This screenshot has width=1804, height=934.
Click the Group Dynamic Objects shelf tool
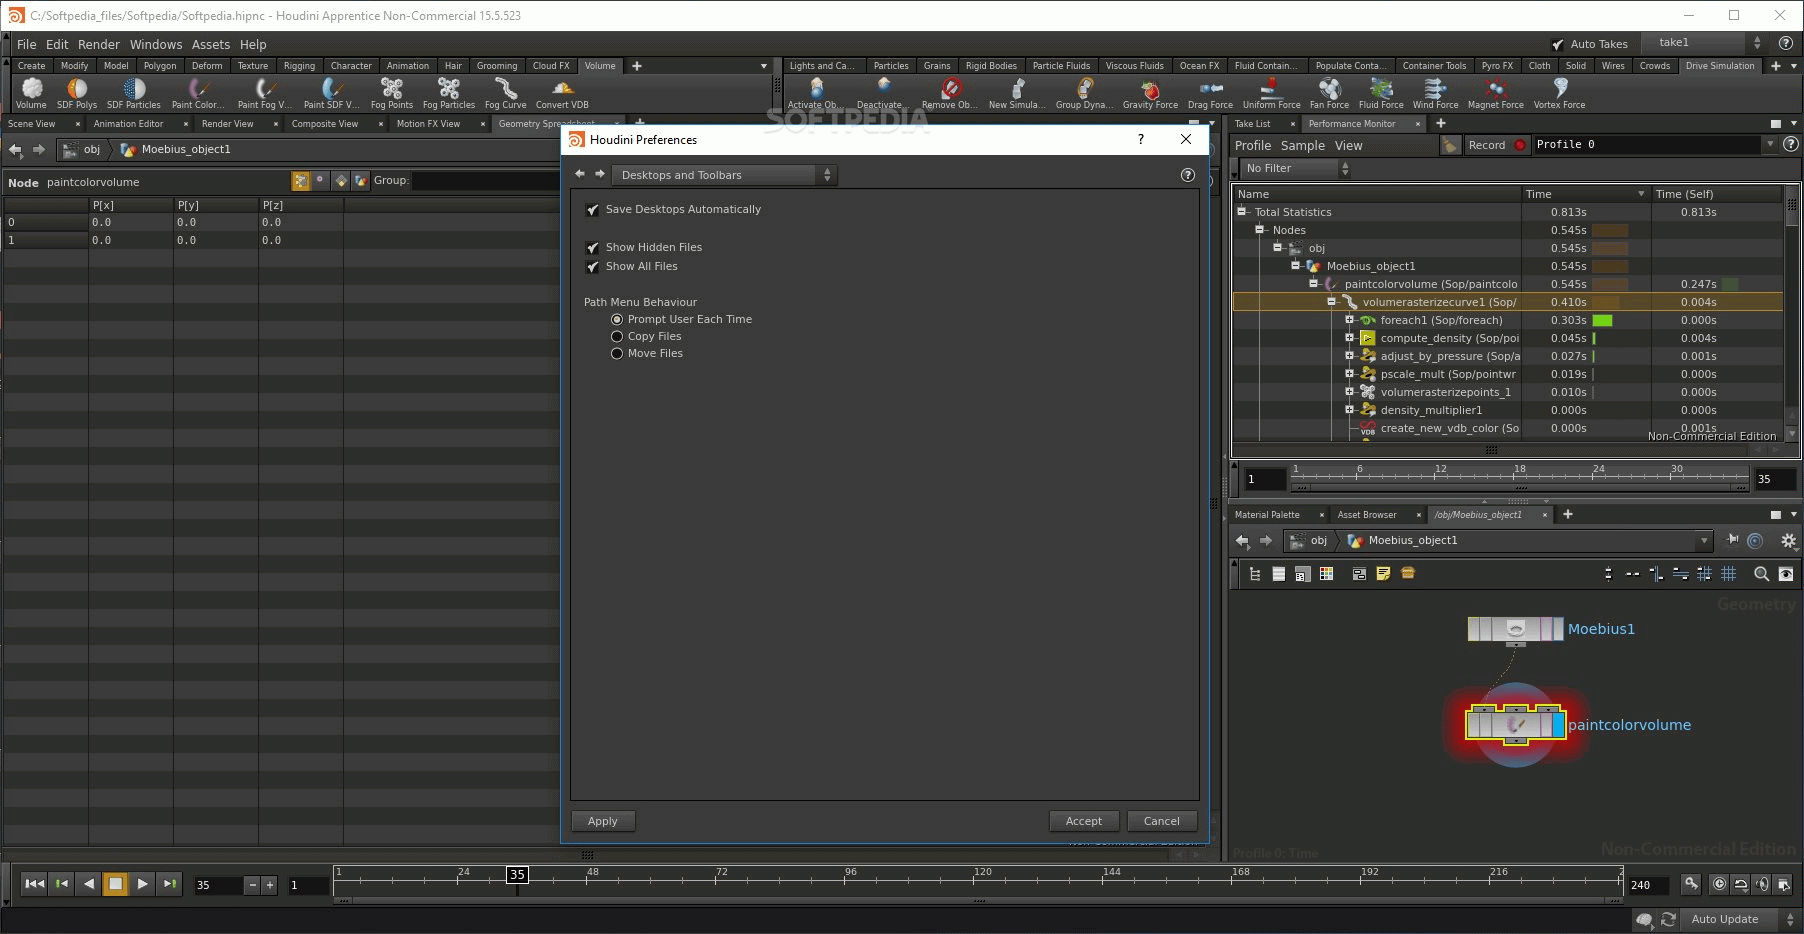pyautogui.click(x=1085, y=93)
